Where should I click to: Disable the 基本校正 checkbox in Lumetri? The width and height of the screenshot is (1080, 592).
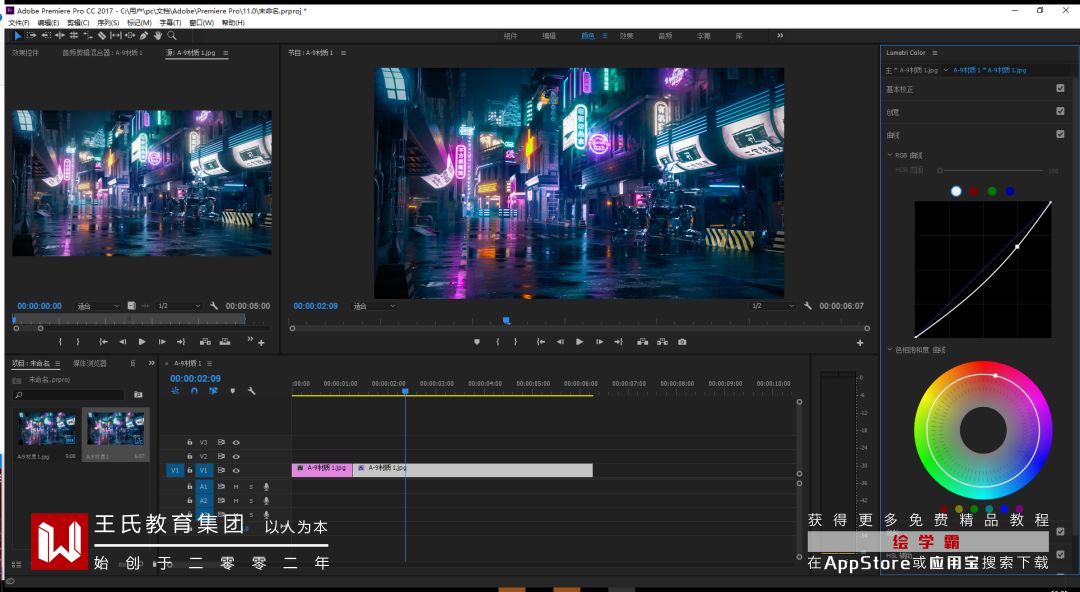click(1060, 88)
